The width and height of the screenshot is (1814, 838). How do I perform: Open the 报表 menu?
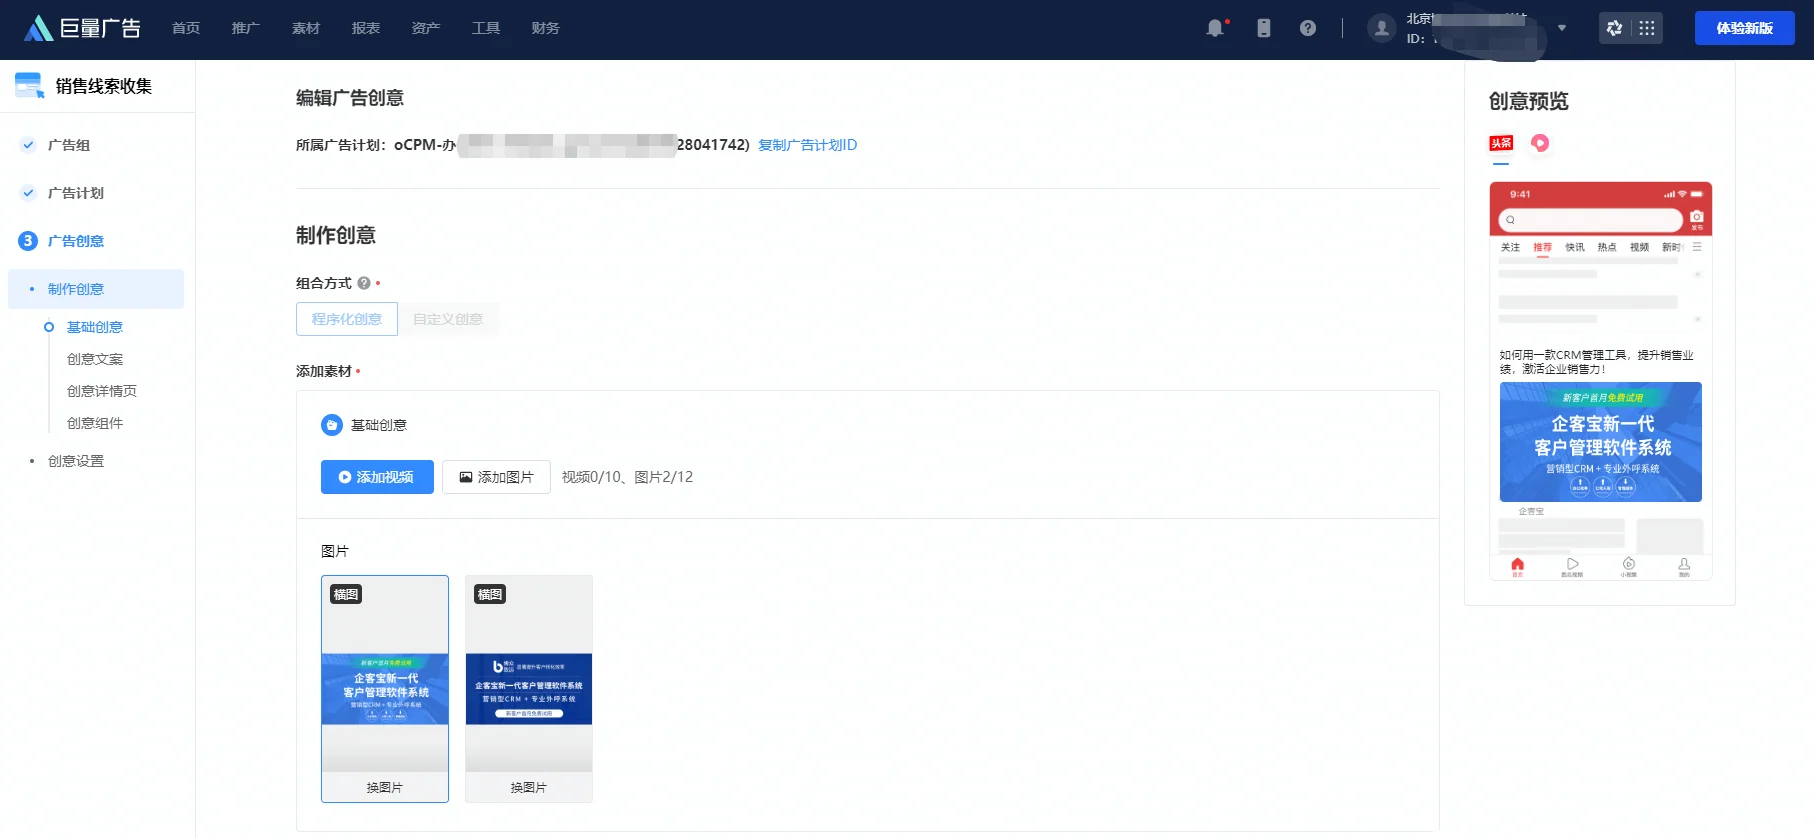coord(366,28)
